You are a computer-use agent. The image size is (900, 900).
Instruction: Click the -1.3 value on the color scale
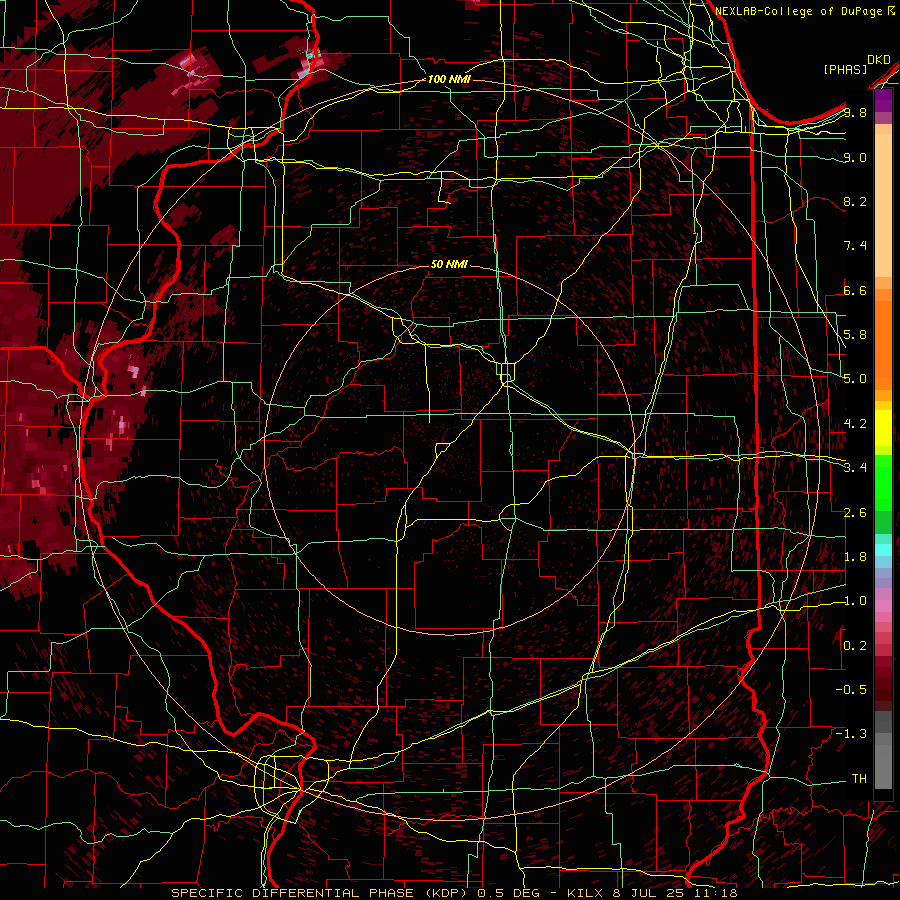[x=851, y=734]
